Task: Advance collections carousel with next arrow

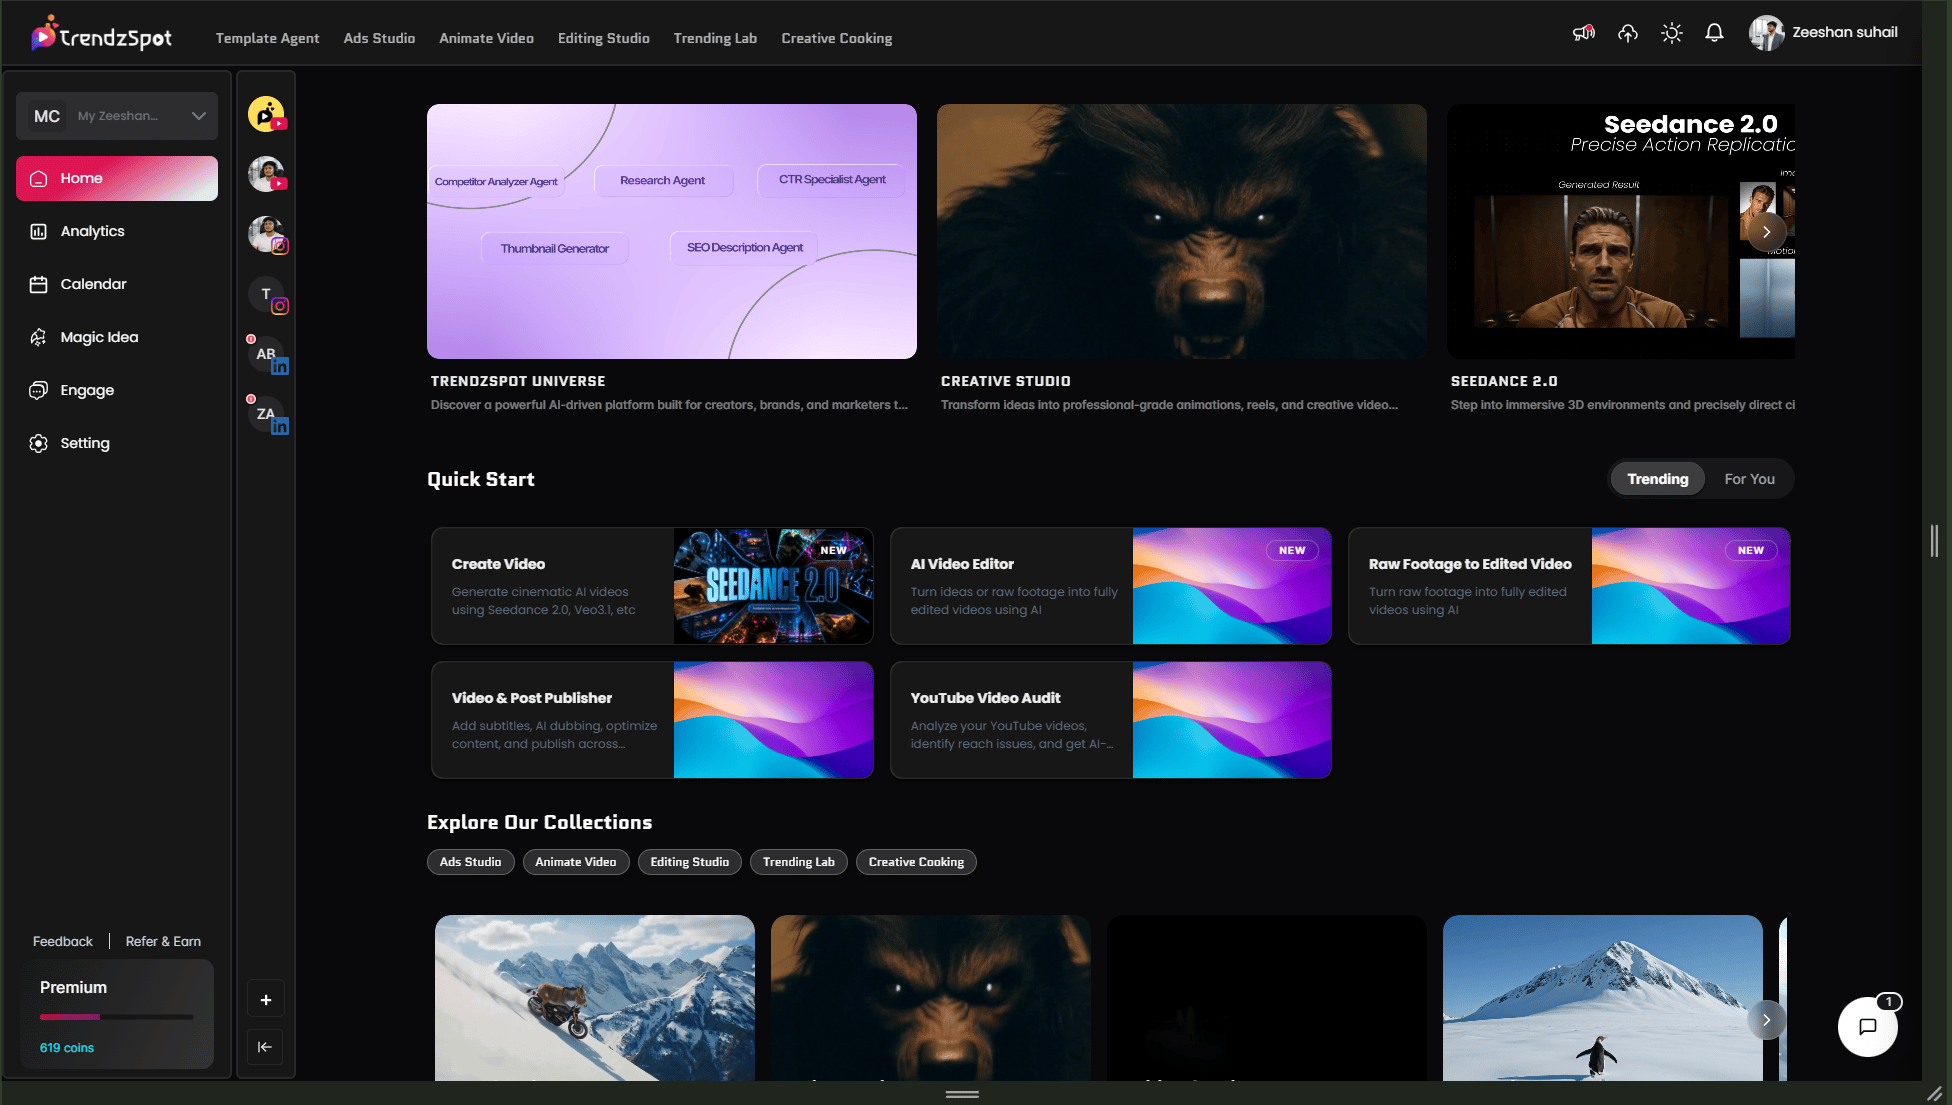Action: [x=1767, y=1020]
